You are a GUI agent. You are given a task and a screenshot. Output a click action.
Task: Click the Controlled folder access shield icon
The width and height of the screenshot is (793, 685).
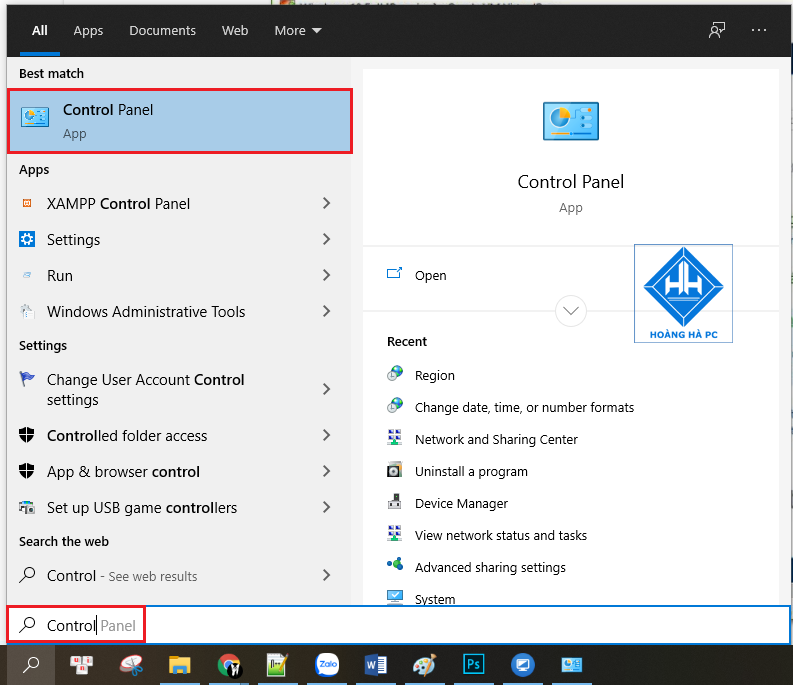(x=27, y=435)
